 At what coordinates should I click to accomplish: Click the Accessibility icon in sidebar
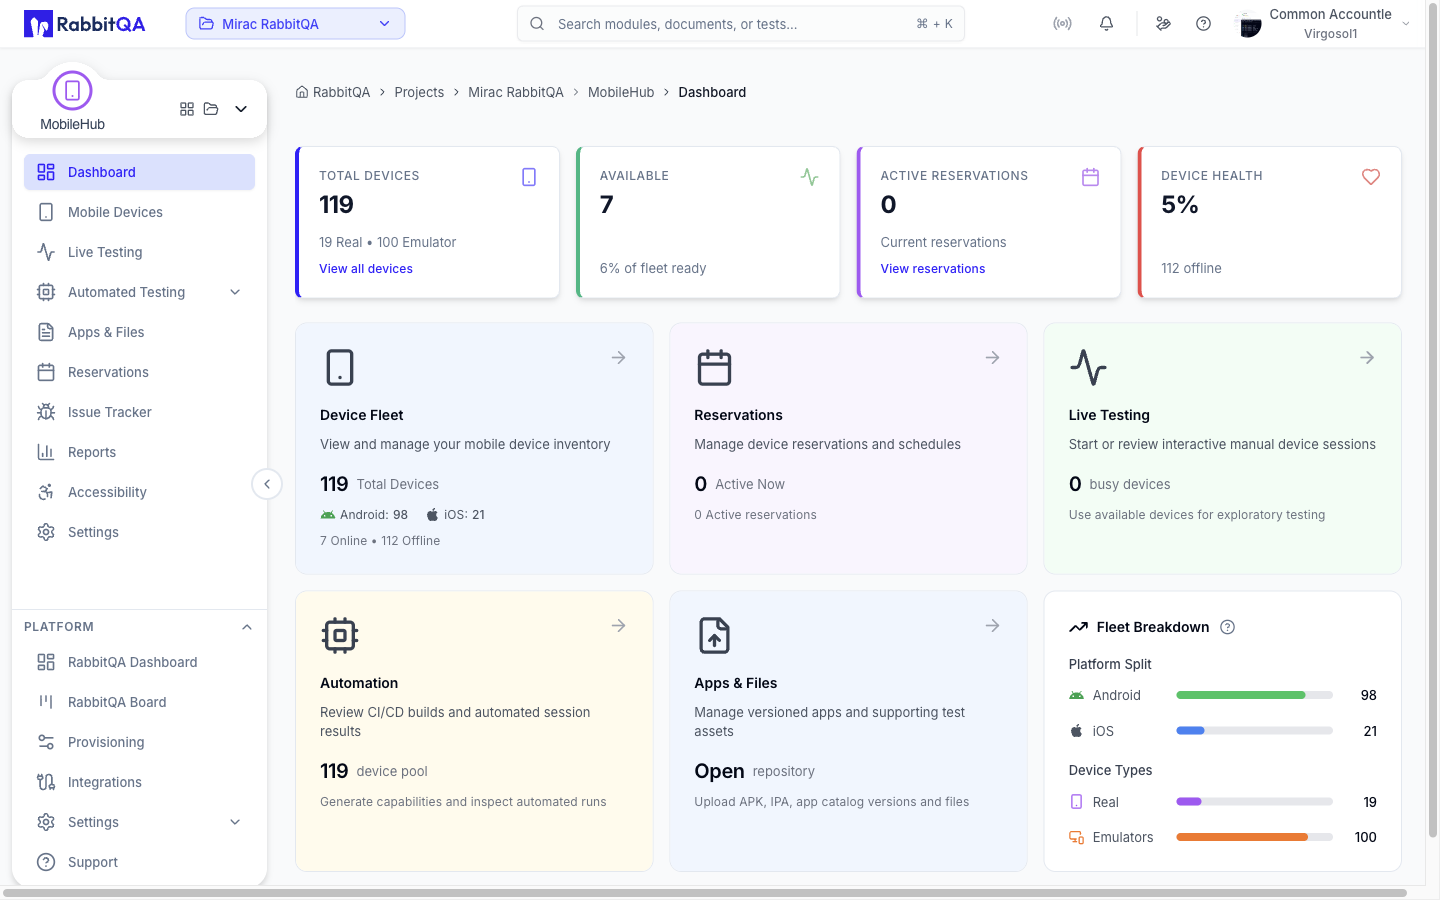(46, 492)
